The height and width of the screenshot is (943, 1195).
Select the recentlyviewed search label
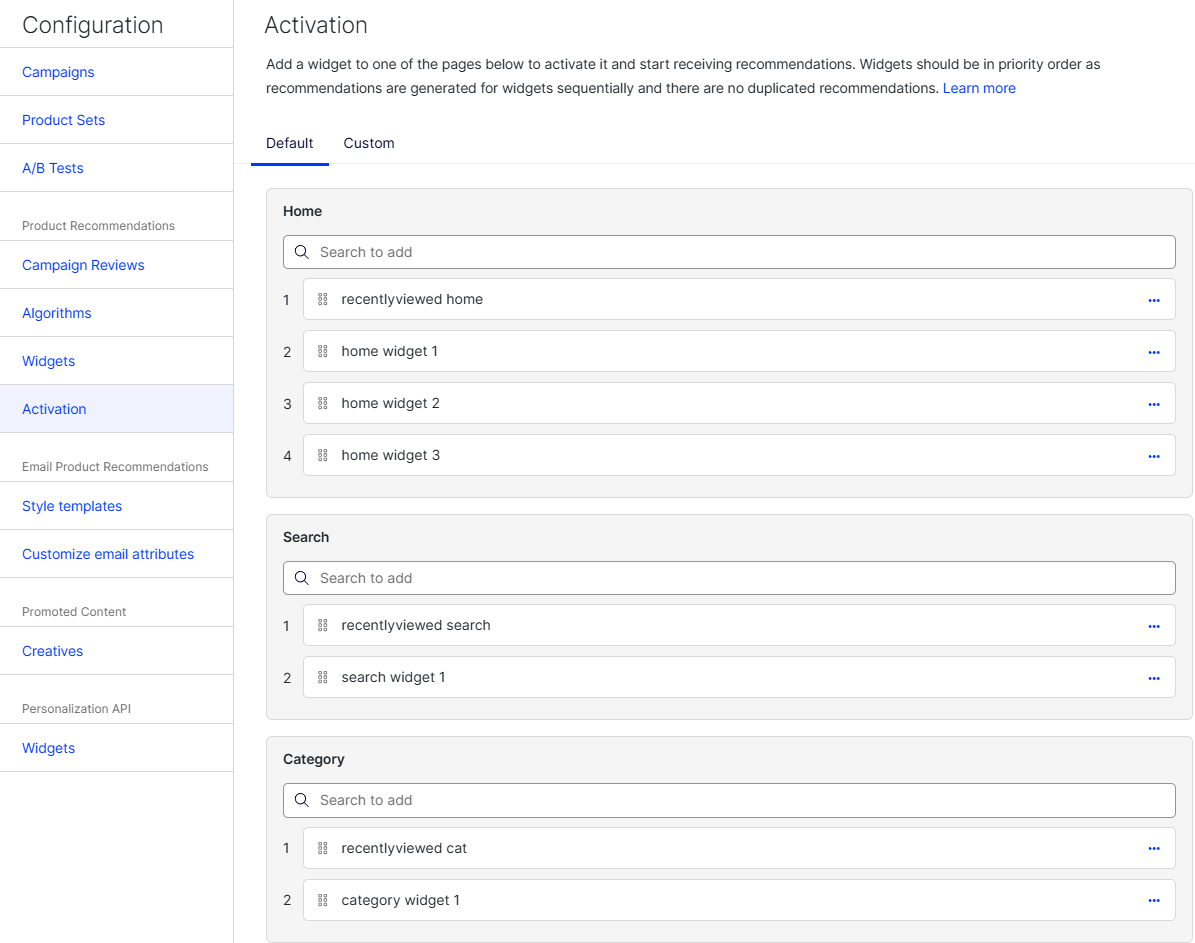coord(416,625)
